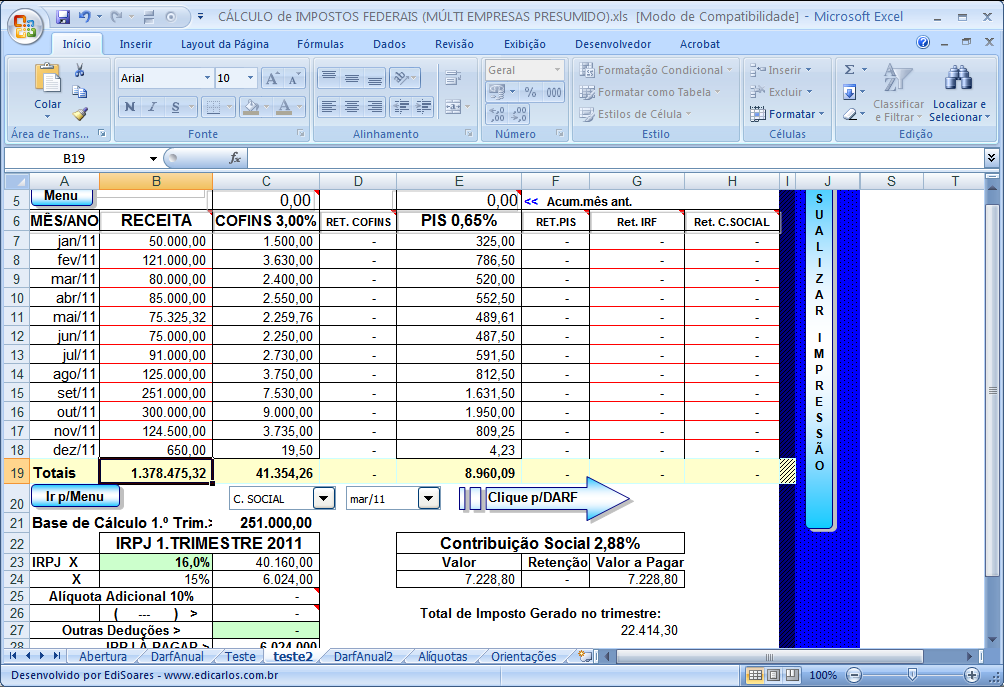Viewport: 1004px width, 687px height.
Task: Switch to the Fórmulas ribbon tab
Action: point(321,43)
